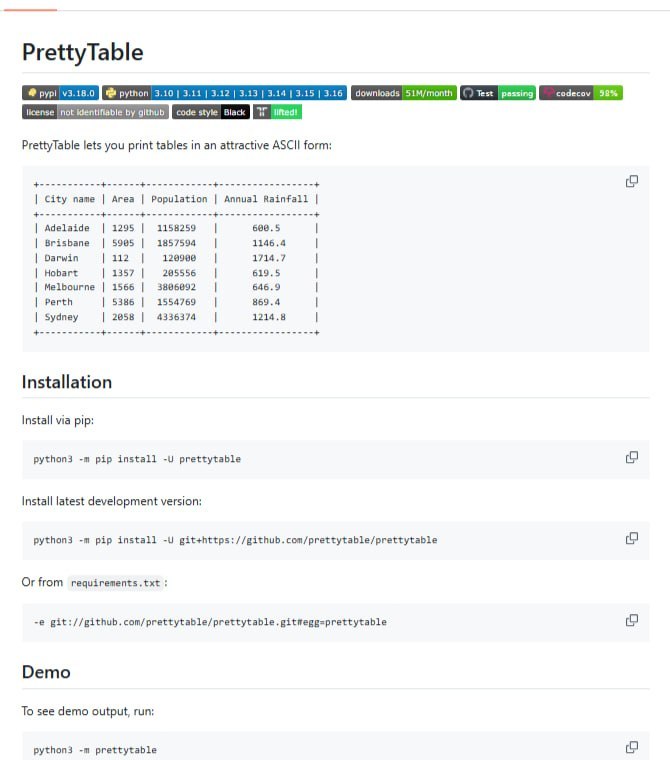Click the 'Annual Rainfall' column header
The width and height of the screenshot is (670, 760).
click(266, 199)
